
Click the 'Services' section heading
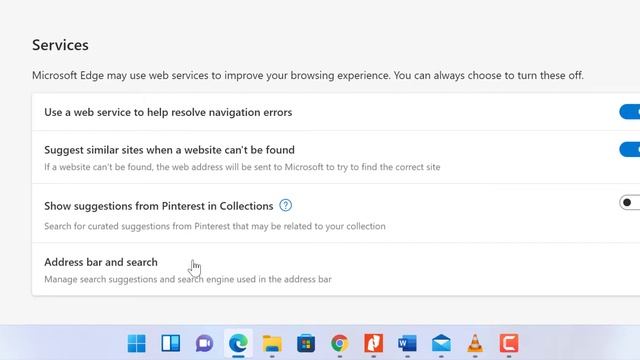[60, 45]
